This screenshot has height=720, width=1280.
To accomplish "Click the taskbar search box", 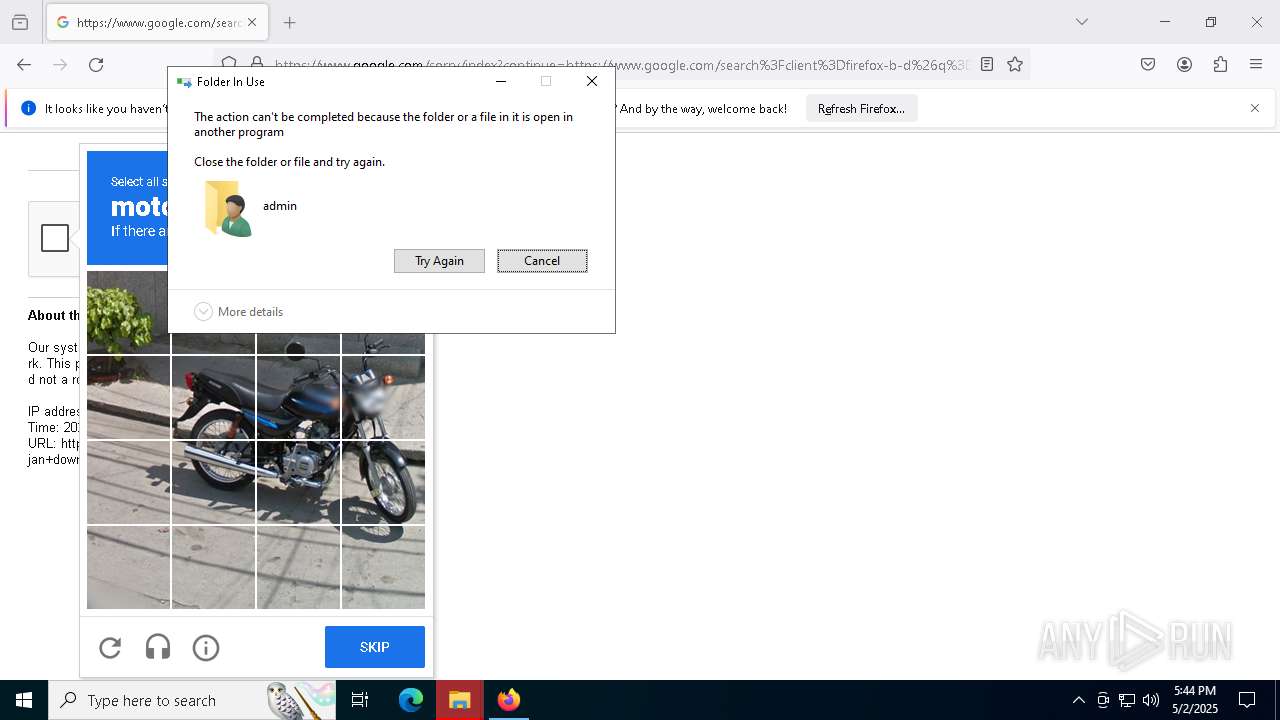I will pyautogui.click(x=192, y=700).
